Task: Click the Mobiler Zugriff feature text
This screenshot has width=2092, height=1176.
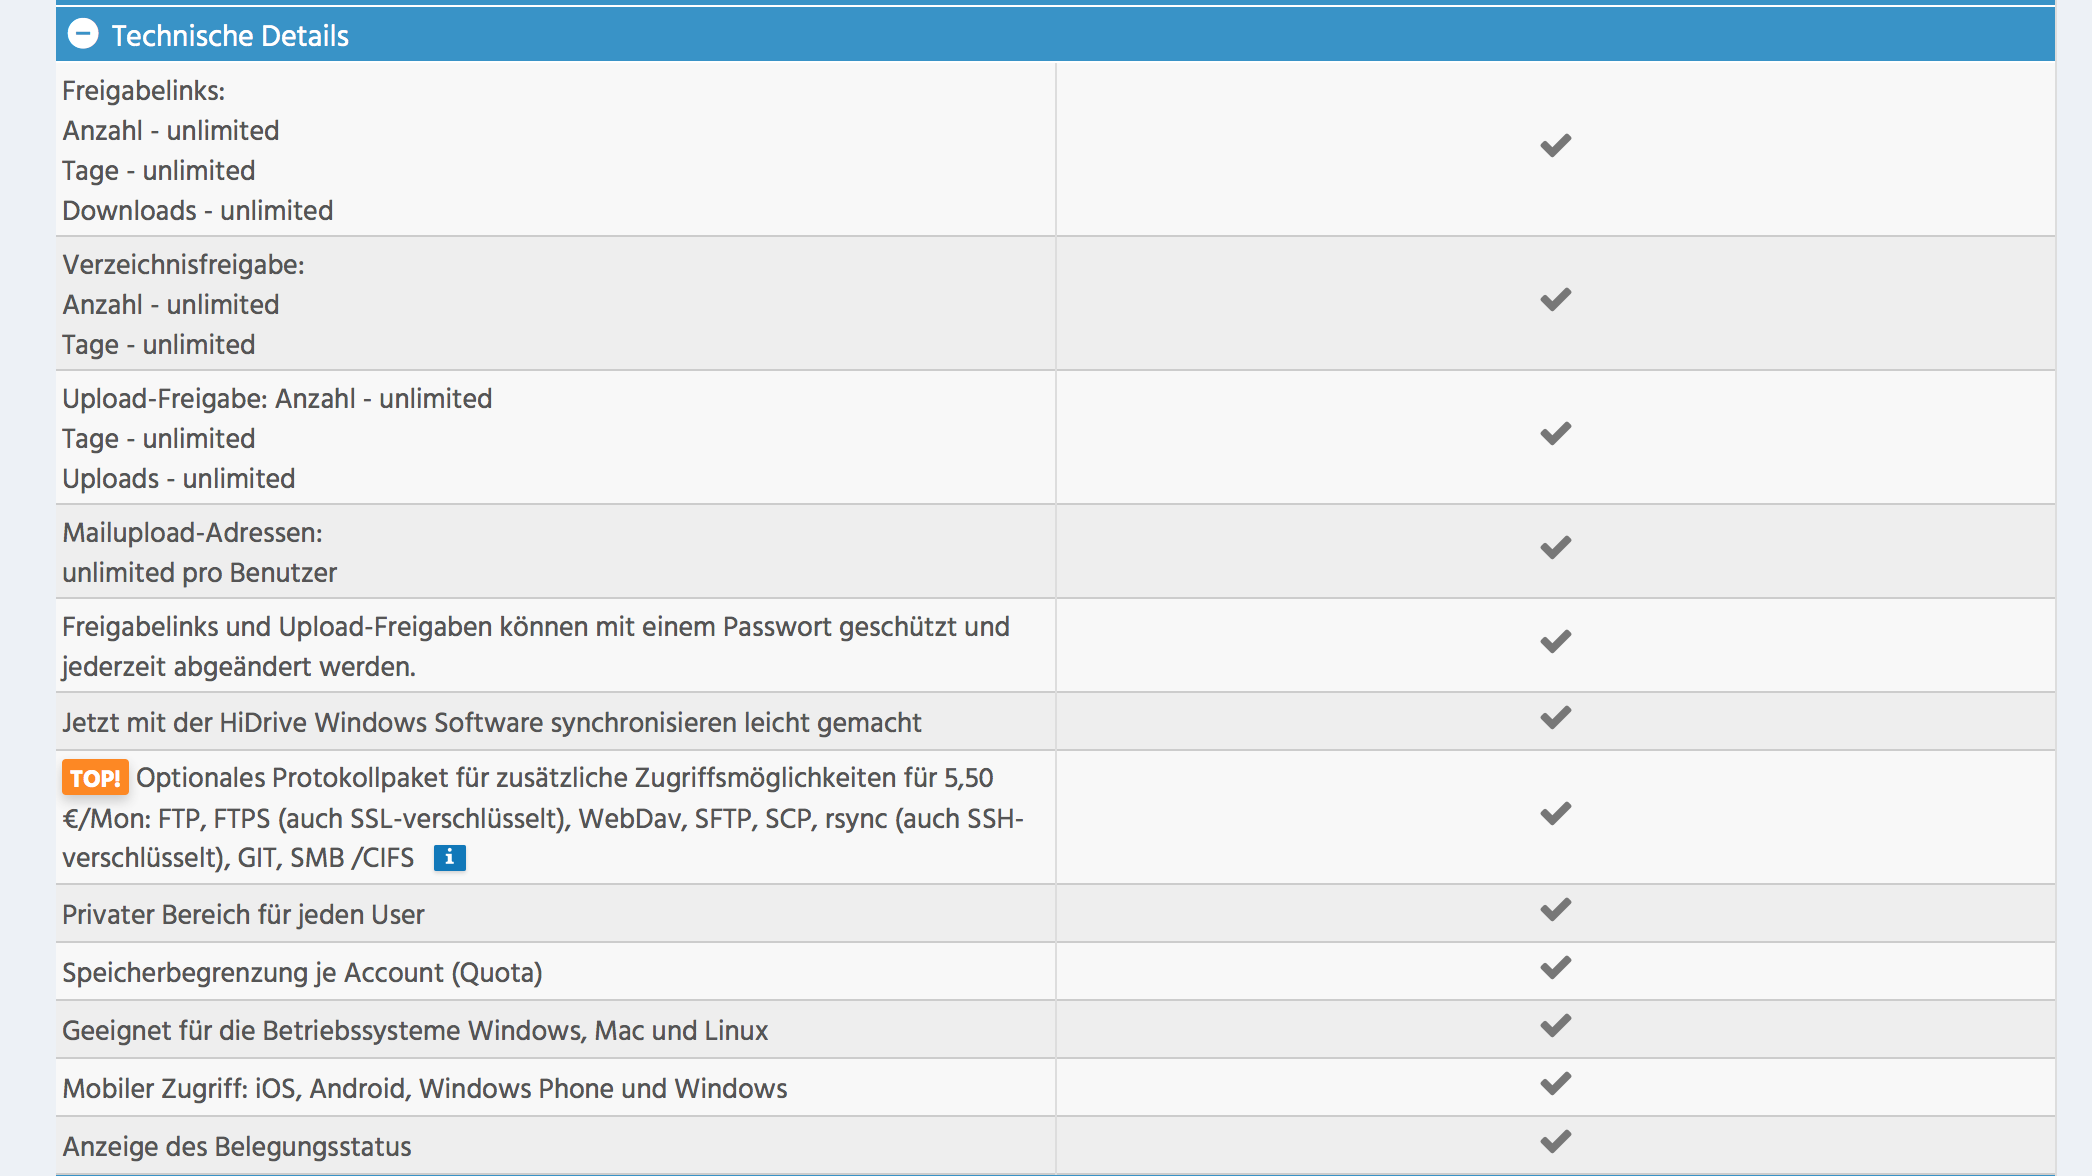Action: click(424, 1089)
